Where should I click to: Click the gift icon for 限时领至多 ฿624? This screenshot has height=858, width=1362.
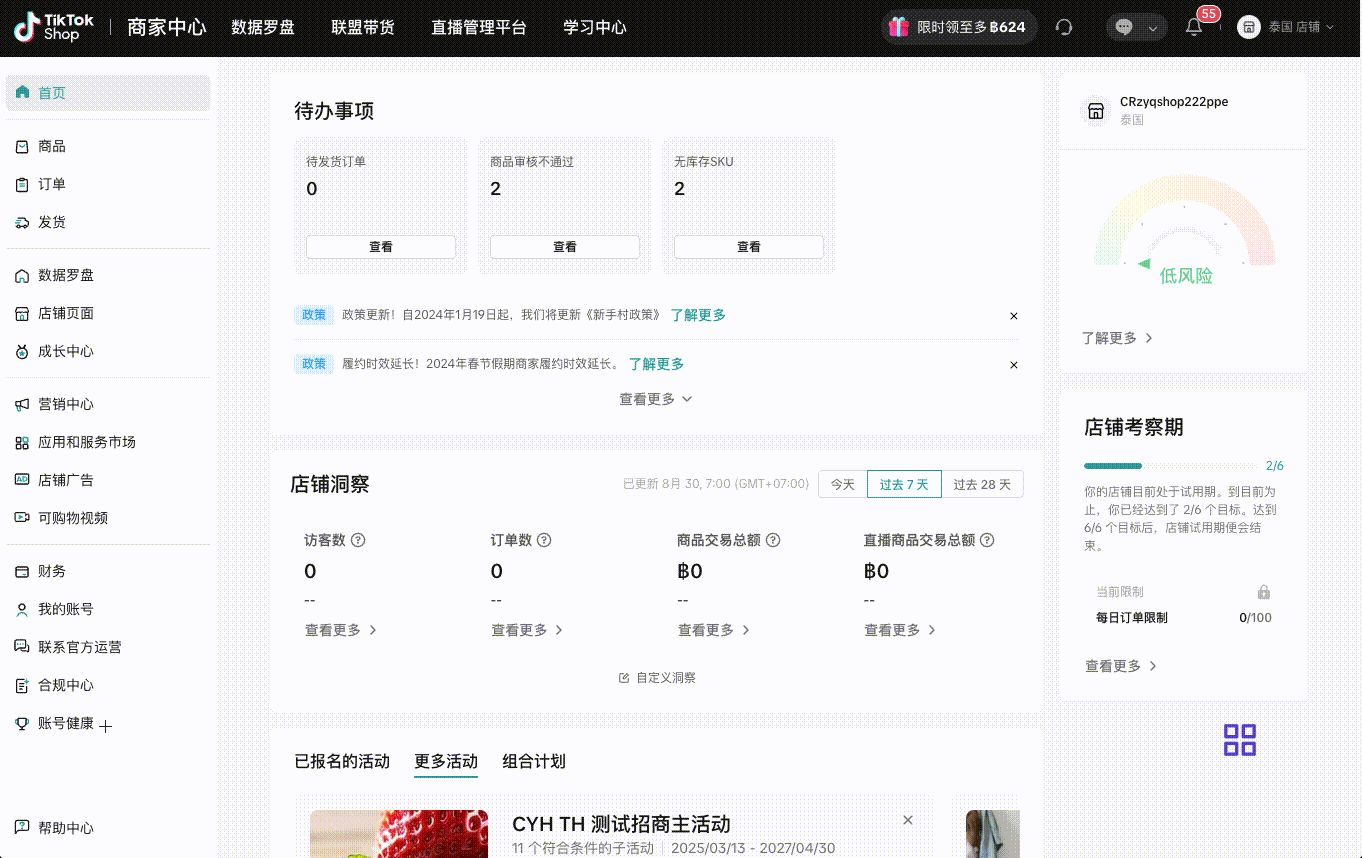[x=899, y=27]
